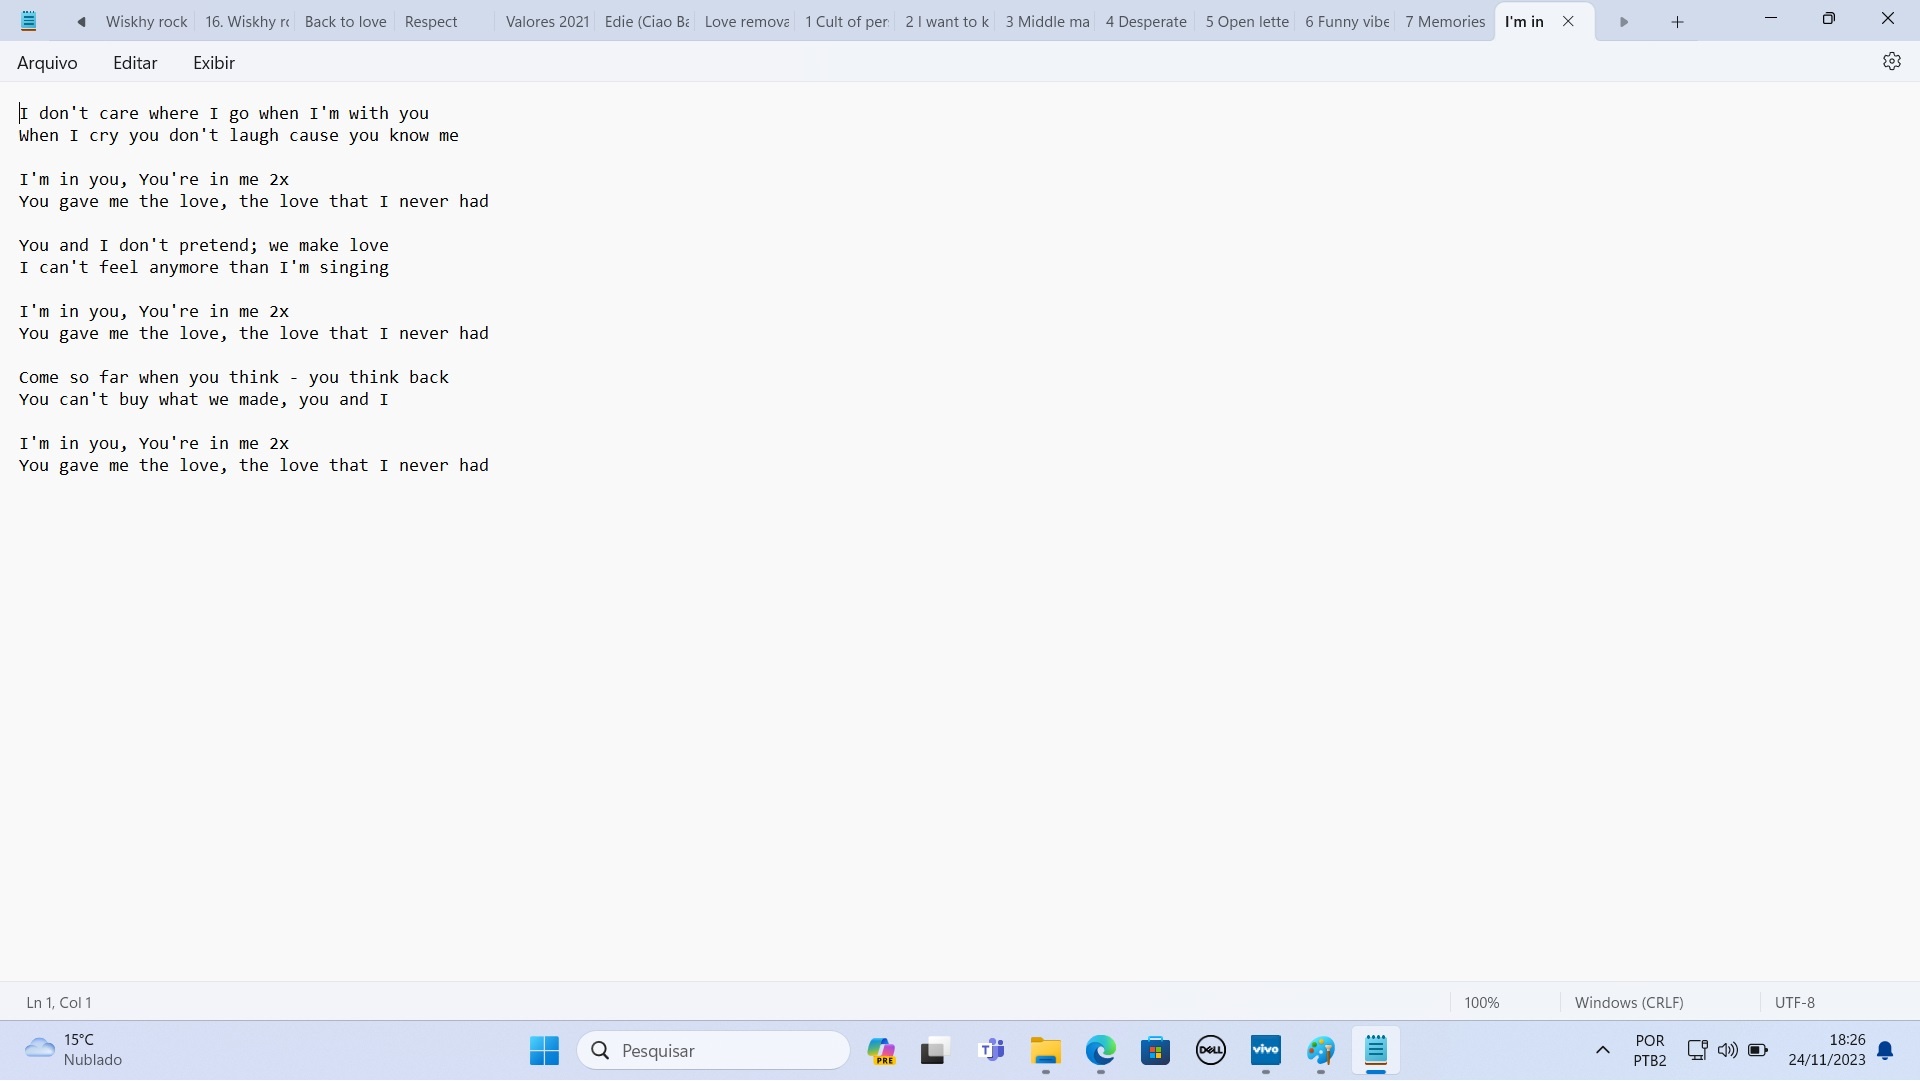This screenshot has width=1920, height=1081.
Task: Open File Explorer from taskbar
Action: (1046, 1051)
